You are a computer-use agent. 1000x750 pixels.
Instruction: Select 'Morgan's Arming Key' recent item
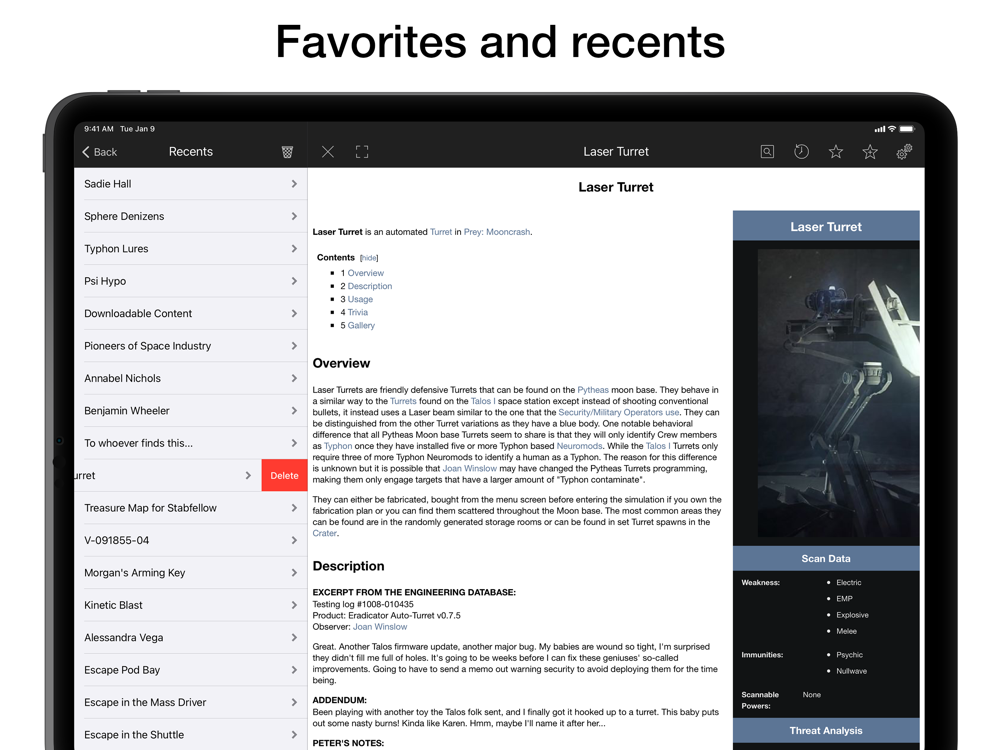coord(191,573)
